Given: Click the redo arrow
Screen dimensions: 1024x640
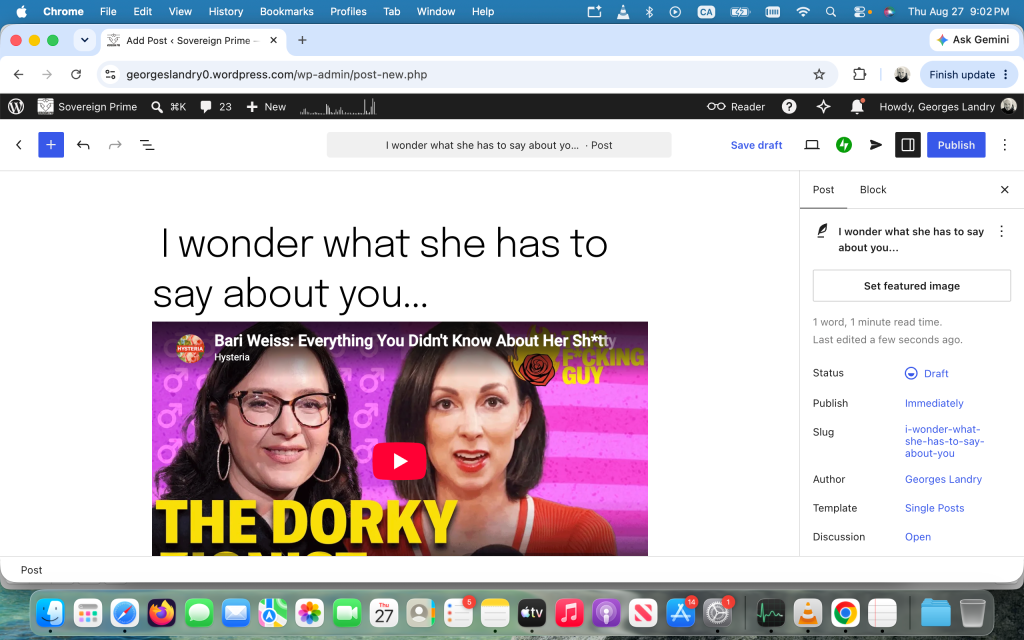Looking at the screenshot, I should tap(115, 145).
